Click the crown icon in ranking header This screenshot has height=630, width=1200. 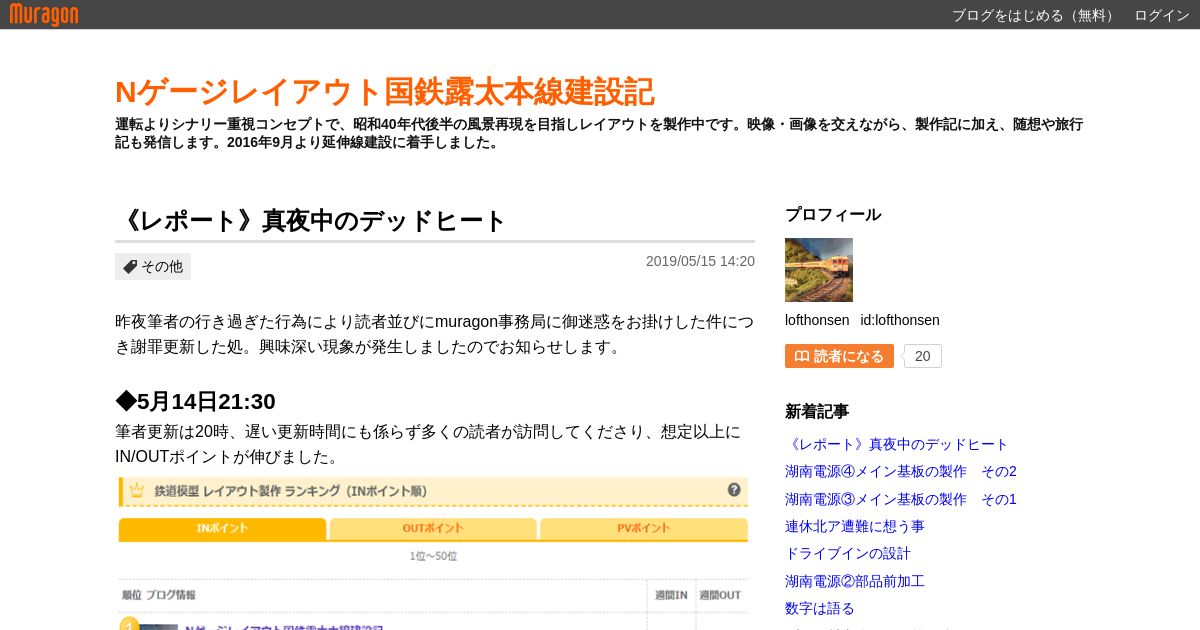[x=137, y=490]
